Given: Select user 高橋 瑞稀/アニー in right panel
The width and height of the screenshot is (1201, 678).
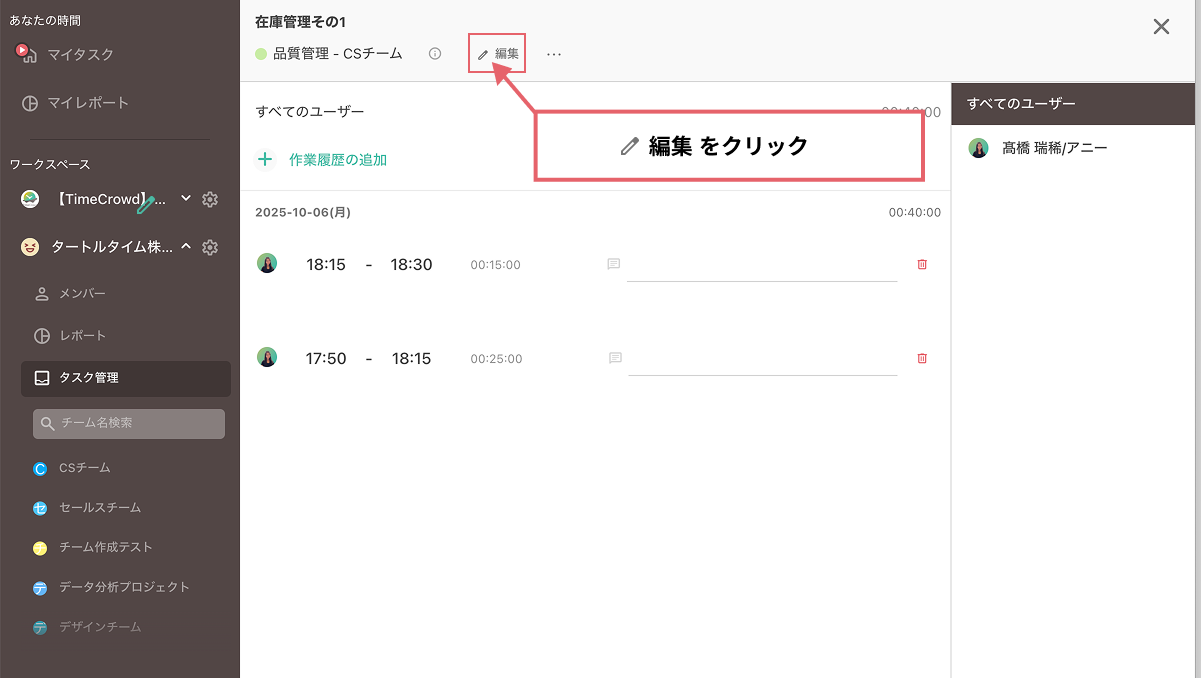Looking at the screenshot, I should [1054, 148].
